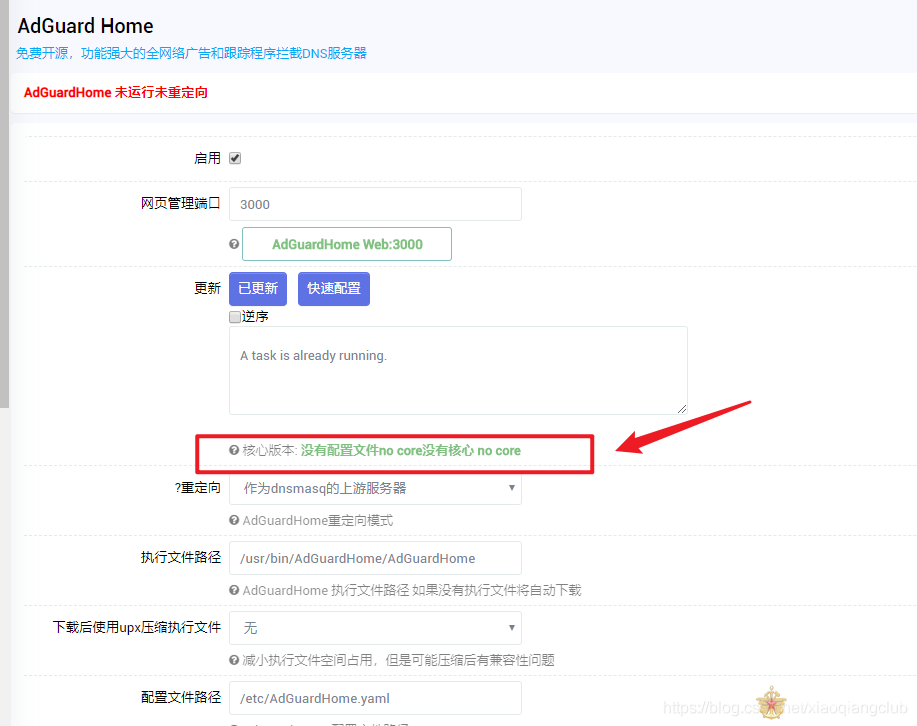Click the text 'A task is already running.'
Screen dimensions: 917x726
(x=313, y=356)
